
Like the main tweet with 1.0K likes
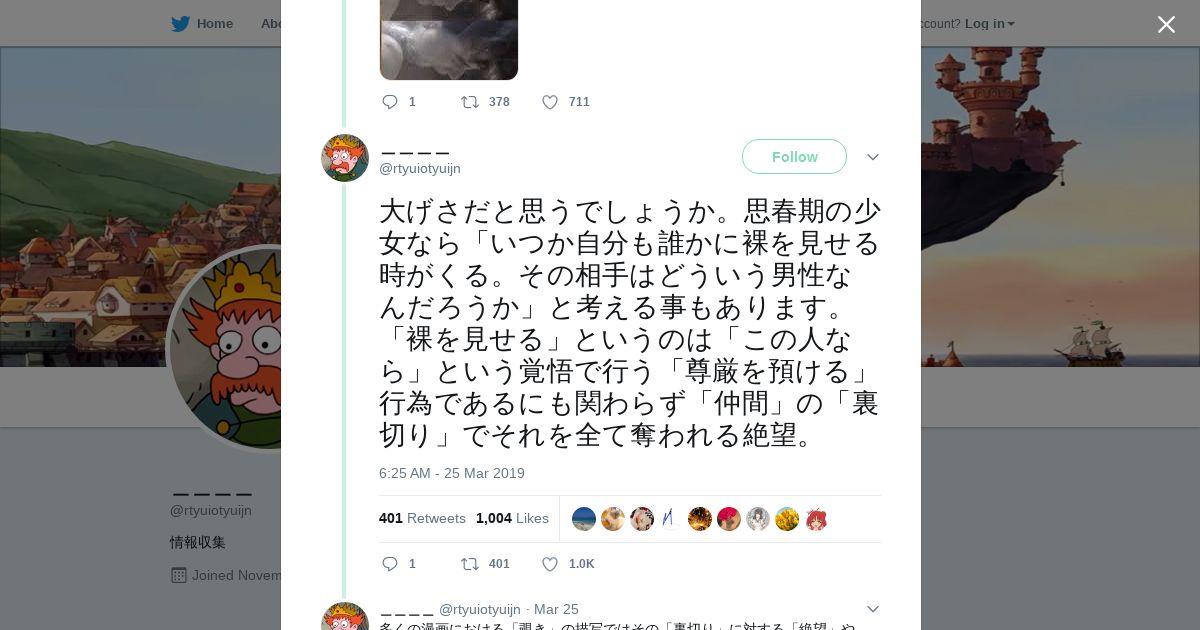tap(550, 564)
